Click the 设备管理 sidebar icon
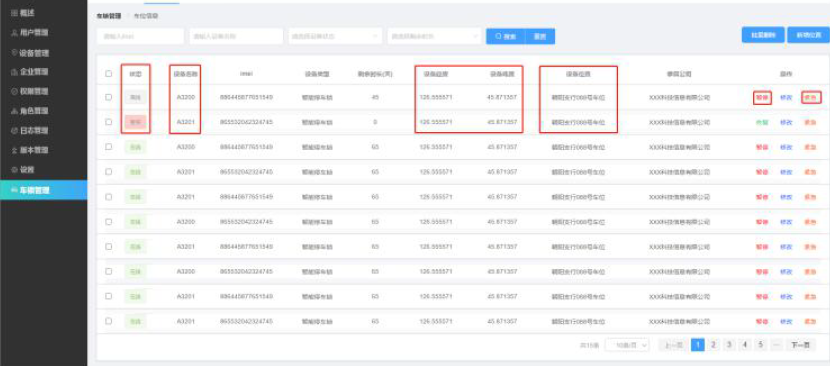The image size is (830, 366). pos(14,52)
